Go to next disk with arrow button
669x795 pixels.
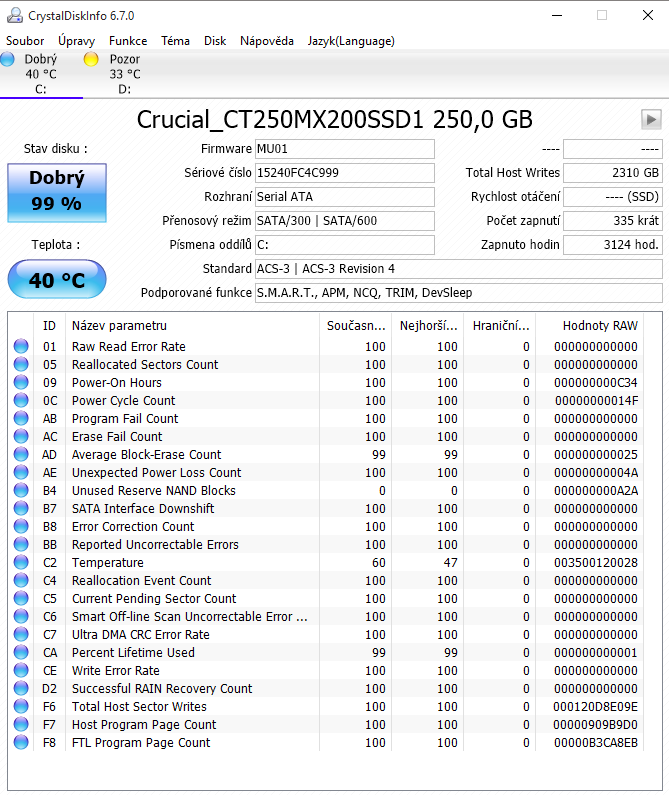coord(651,120)
